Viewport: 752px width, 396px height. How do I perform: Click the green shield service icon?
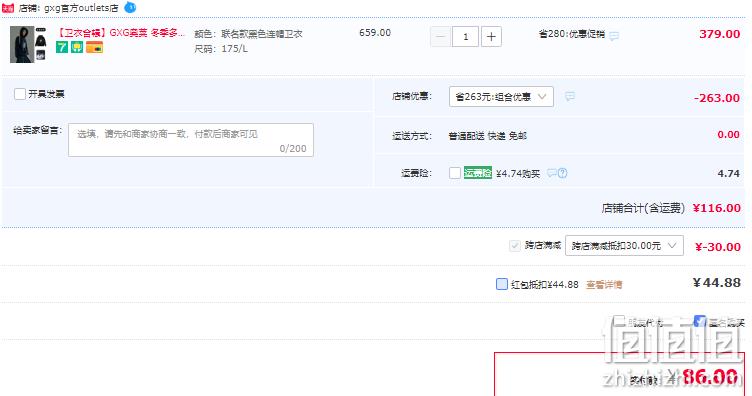[77, 47]
